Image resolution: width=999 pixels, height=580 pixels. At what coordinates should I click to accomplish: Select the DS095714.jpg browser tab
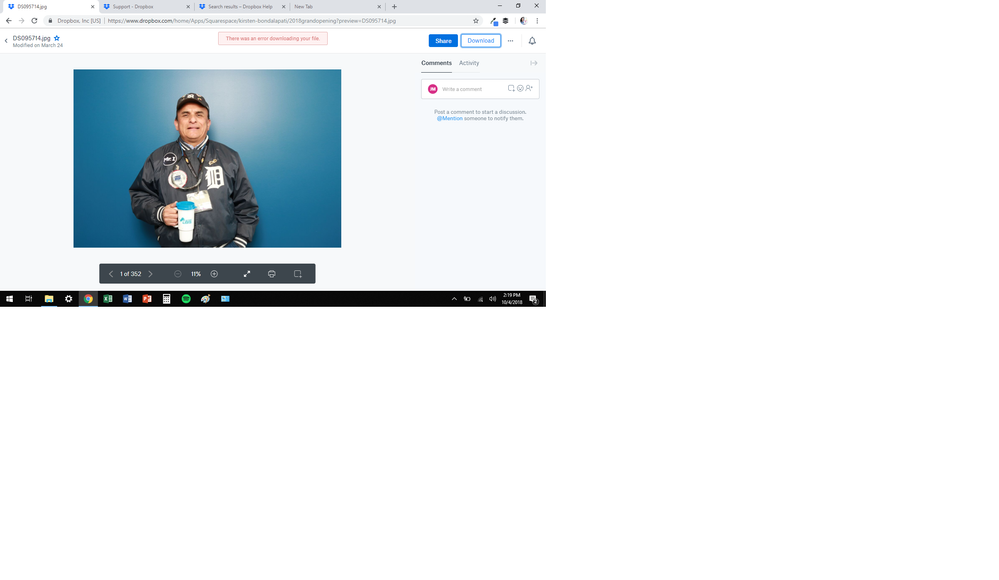click(50, 6)
